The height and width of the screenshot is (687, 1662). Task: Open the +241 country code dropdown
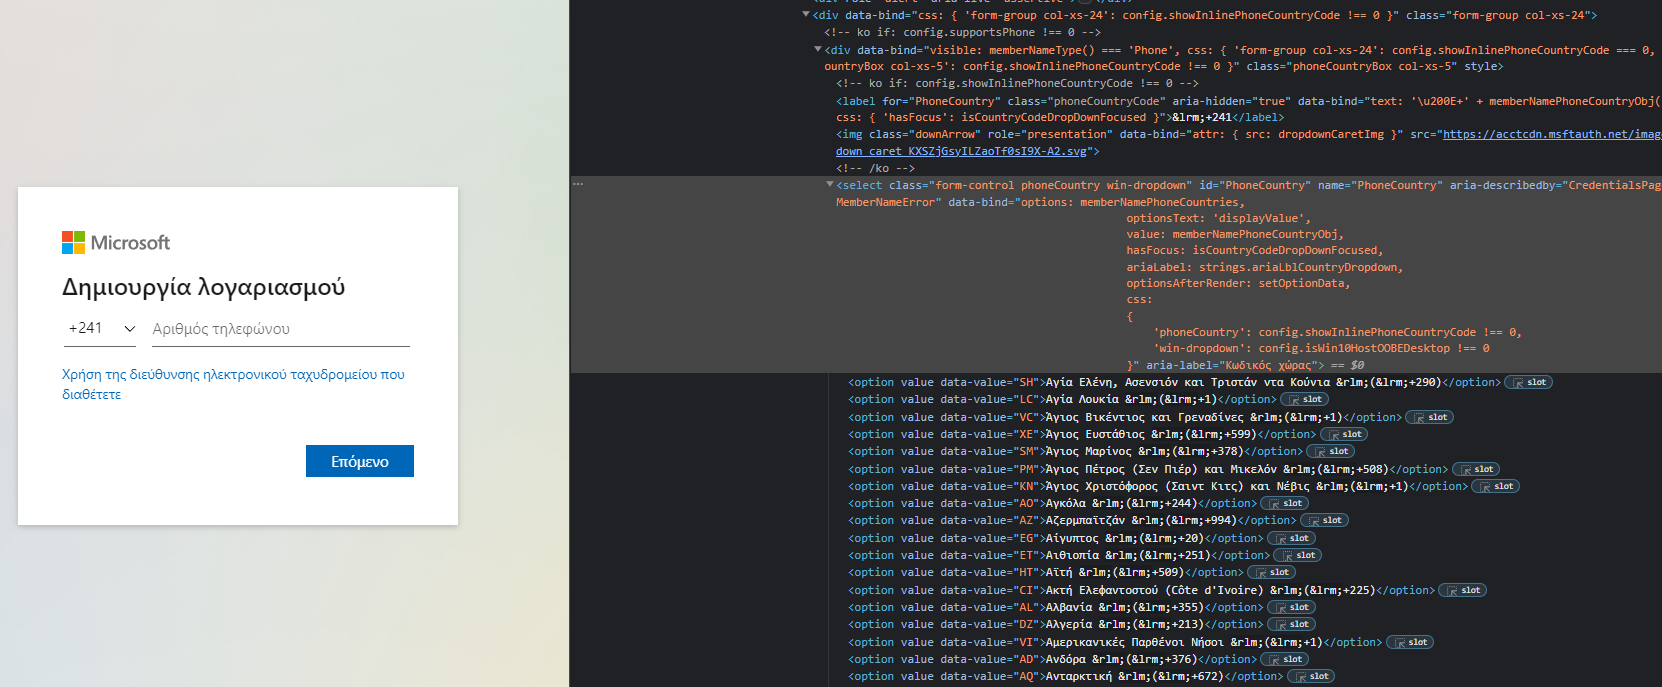[102, 329]
